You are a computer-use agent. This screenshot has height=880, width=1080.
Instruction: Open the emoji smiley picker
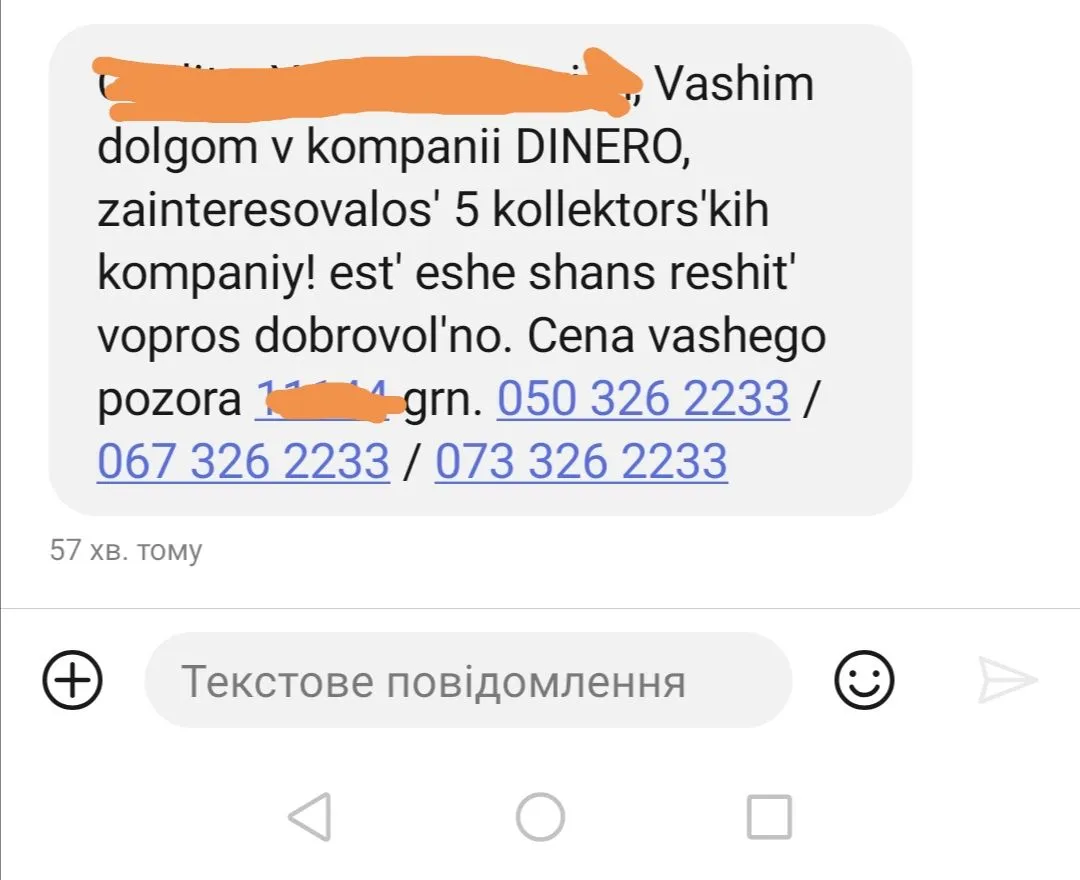864,680
